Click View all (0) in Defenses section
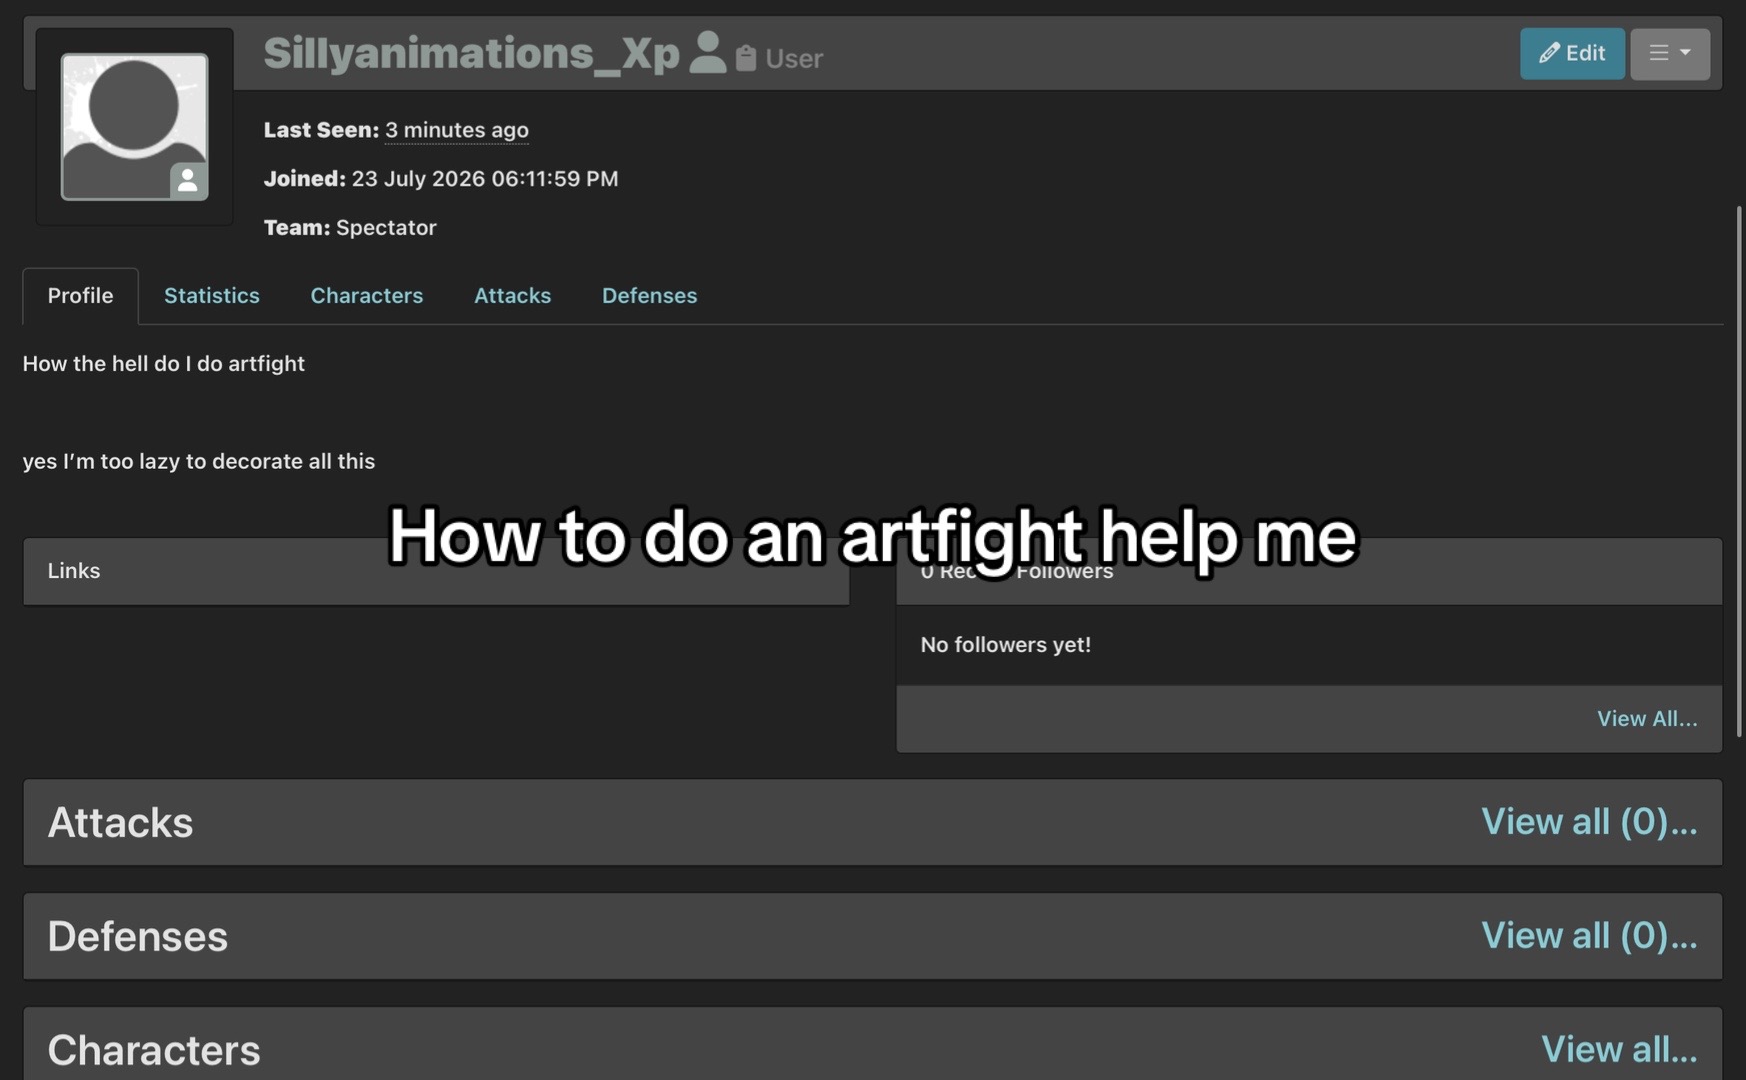The width and height of the screenshot is (1746, 1080). (x=1589, y=936)
